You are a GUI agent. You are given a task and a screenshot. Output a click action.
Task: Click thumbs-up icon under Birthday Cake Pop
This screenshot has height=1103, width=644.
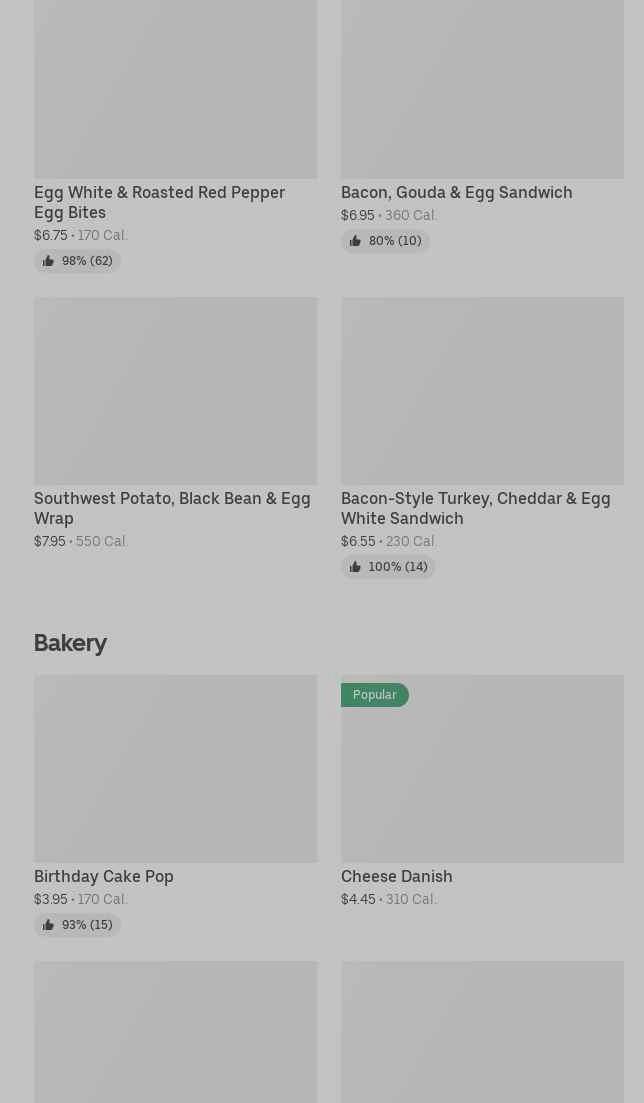pyautogui.click(x=48, y=925)
